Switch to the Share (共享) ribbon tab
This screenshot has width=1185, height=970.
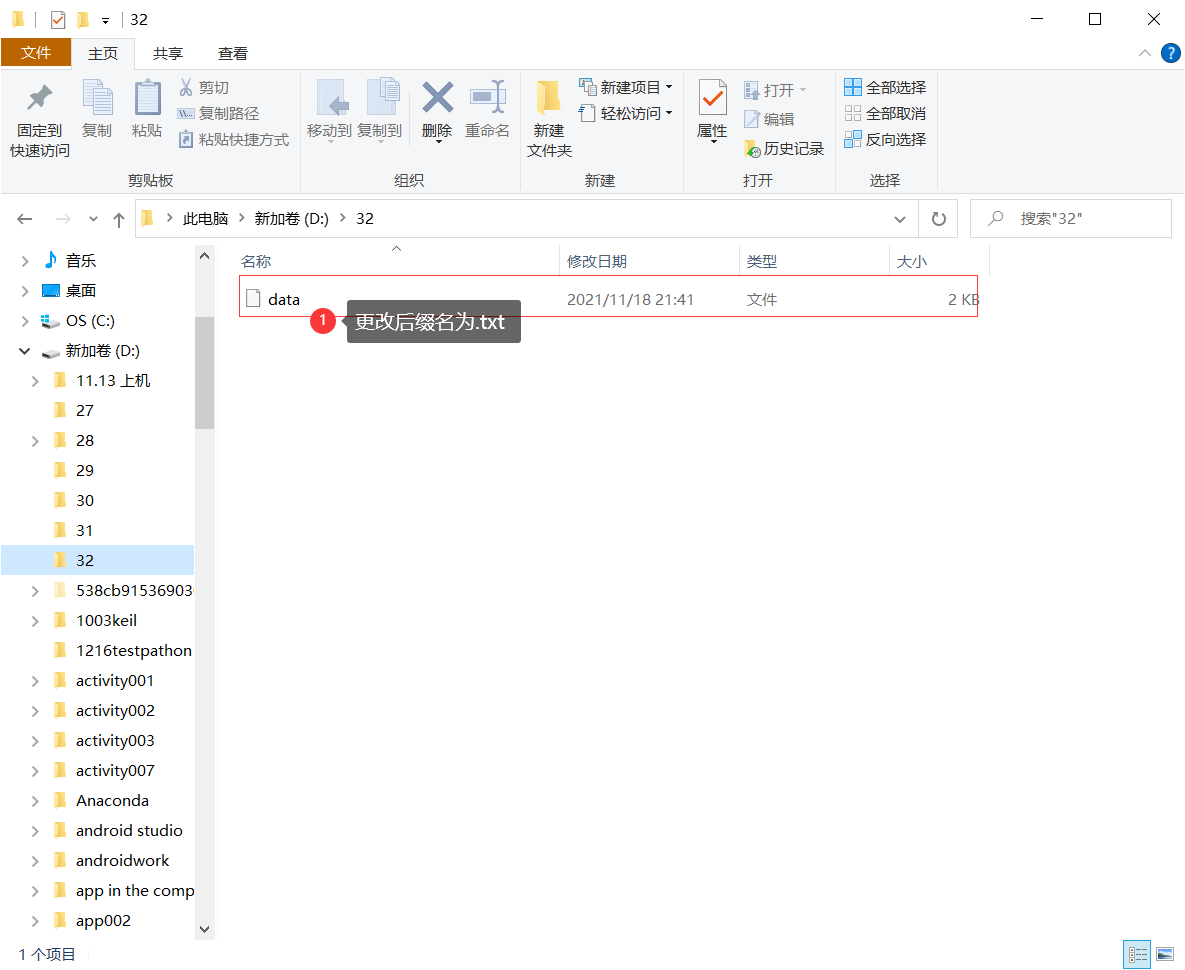(168, 54)
